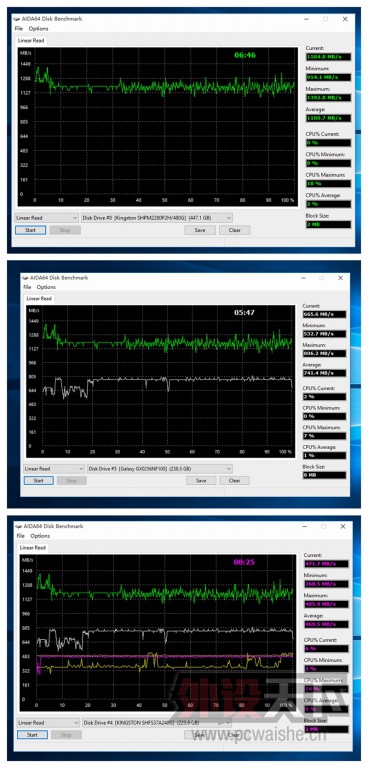Expand test type dropdown in Kingston SHPM2280 window

(x=47, y=217)
